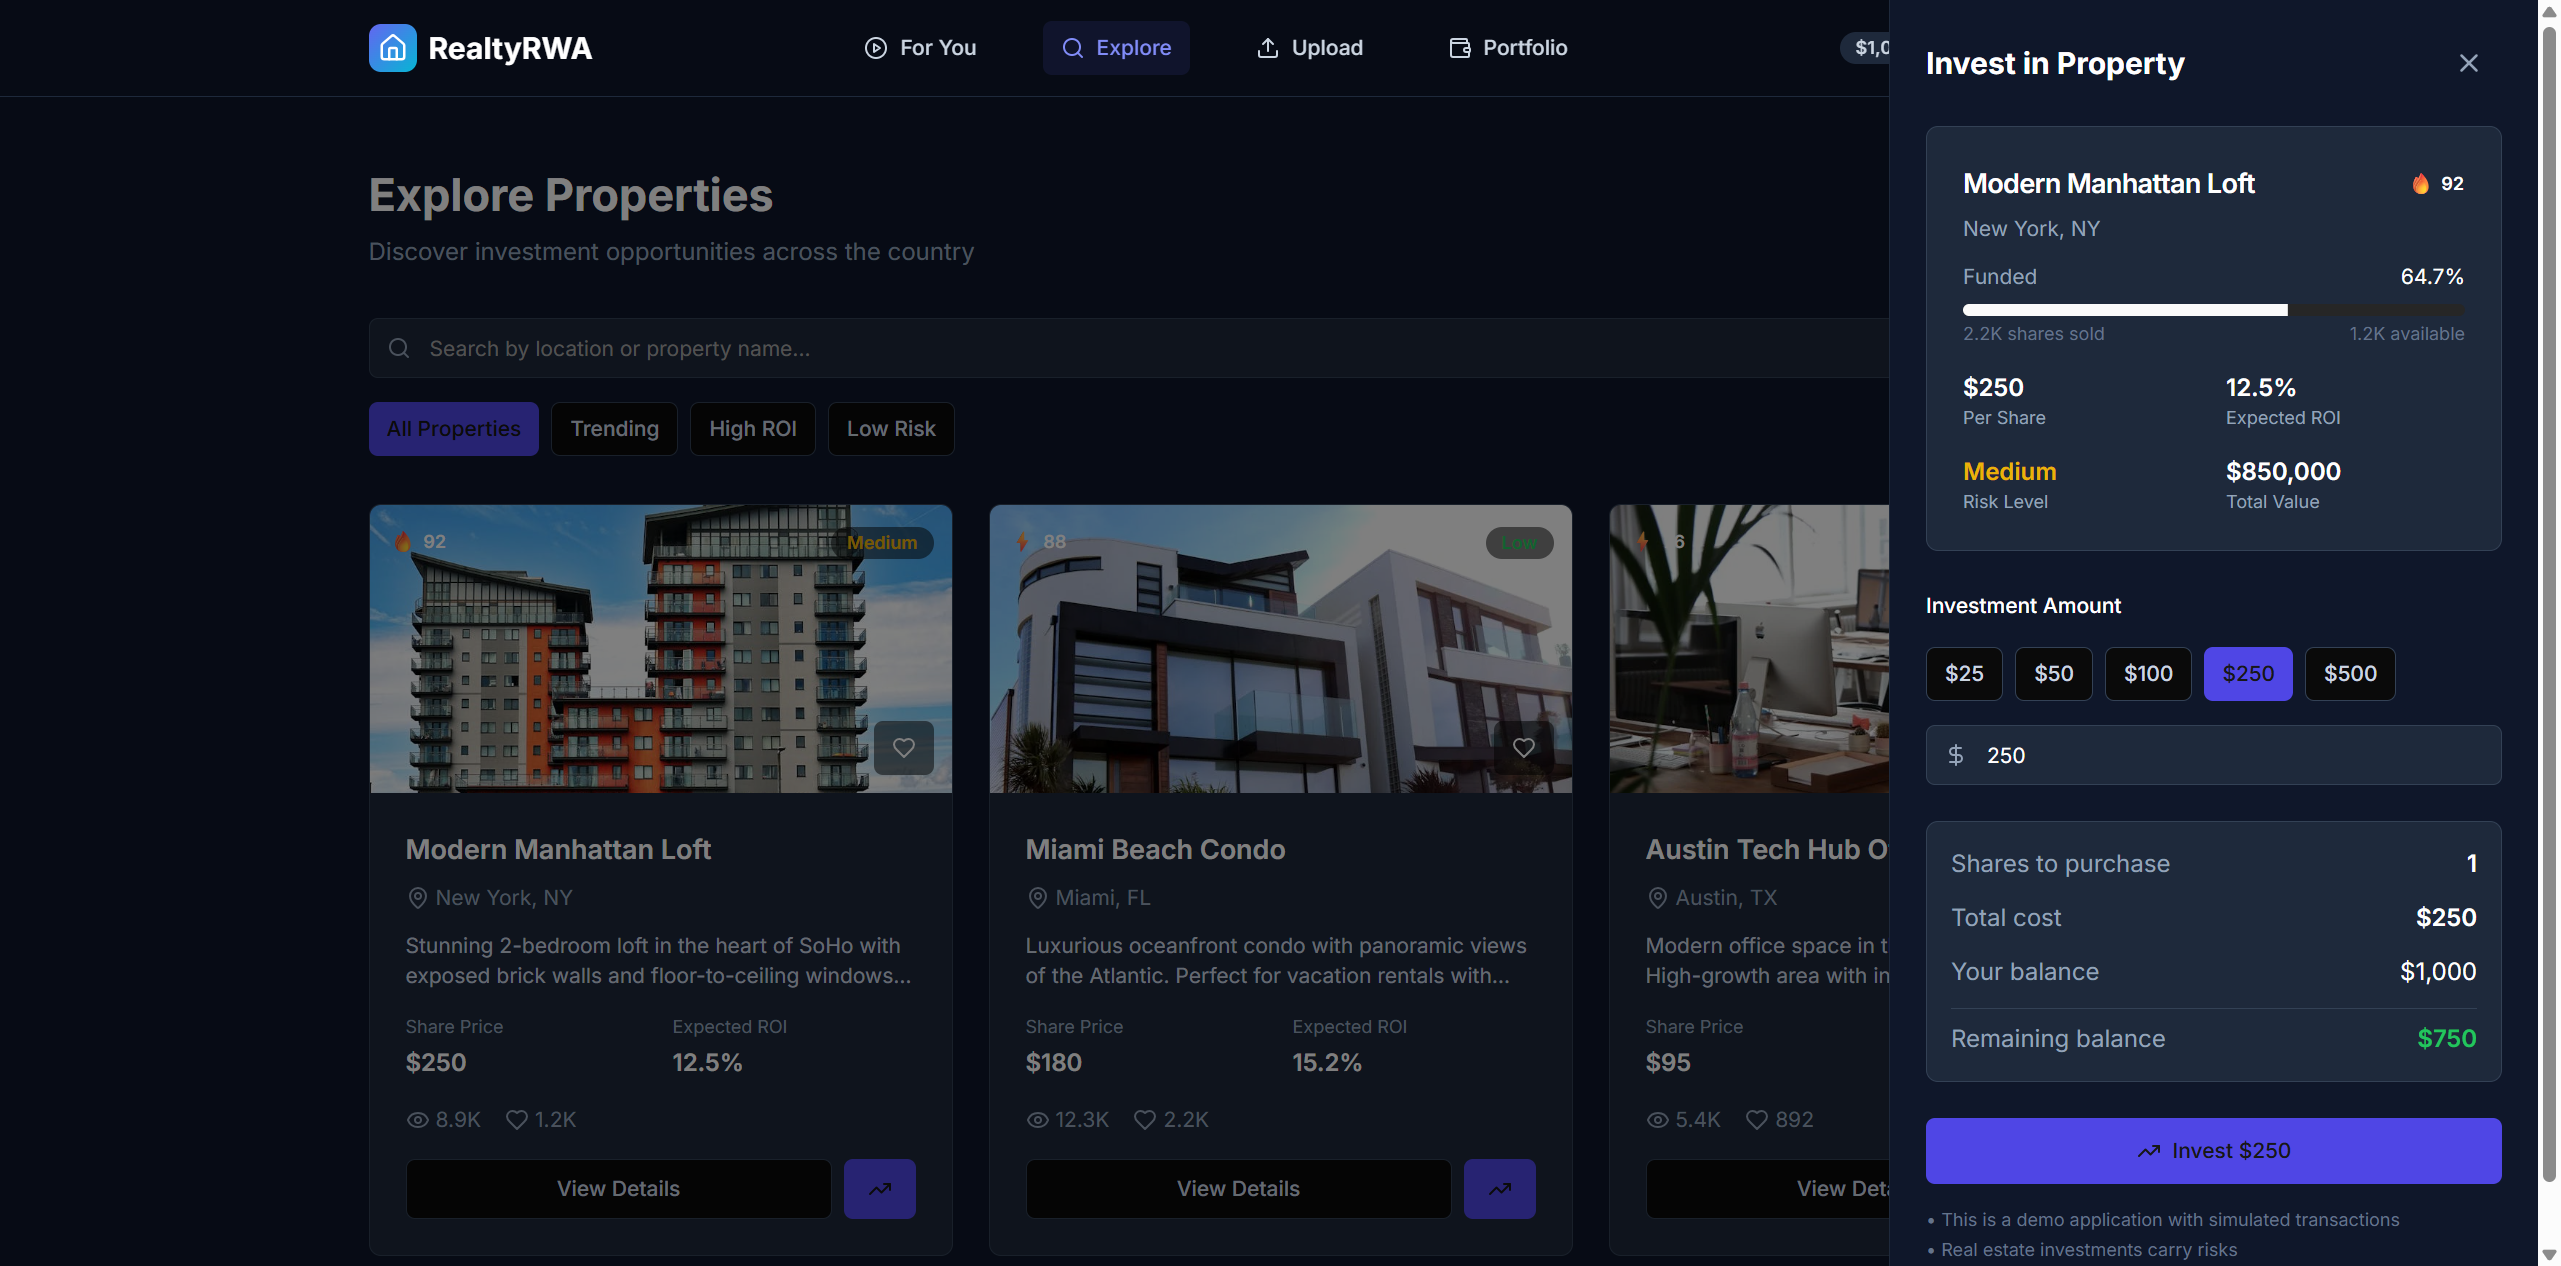Click the funded progress bar
Image resolution: width=2561 pixels, height=1266 pixels.
click(2212, 310)
